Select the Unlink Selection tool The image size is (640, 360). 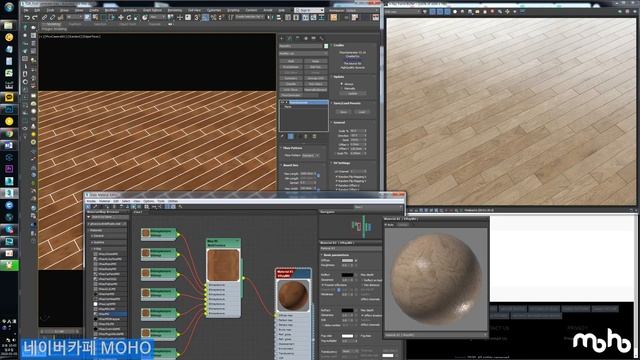[x=52, y=18]
